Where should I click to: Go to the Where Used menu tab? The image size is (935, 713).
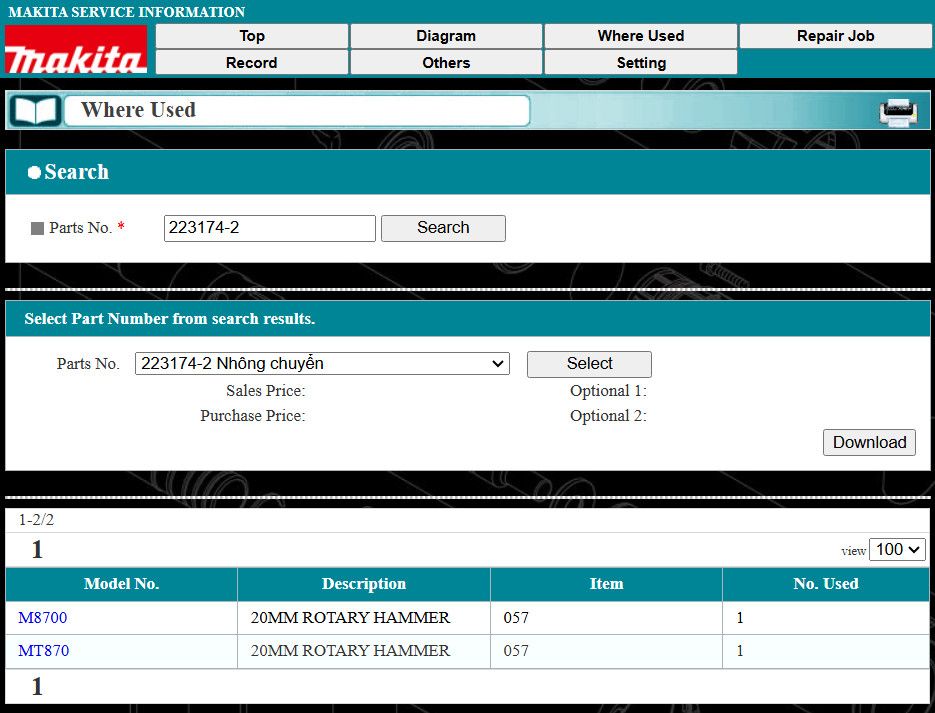(x=641, y=36)
